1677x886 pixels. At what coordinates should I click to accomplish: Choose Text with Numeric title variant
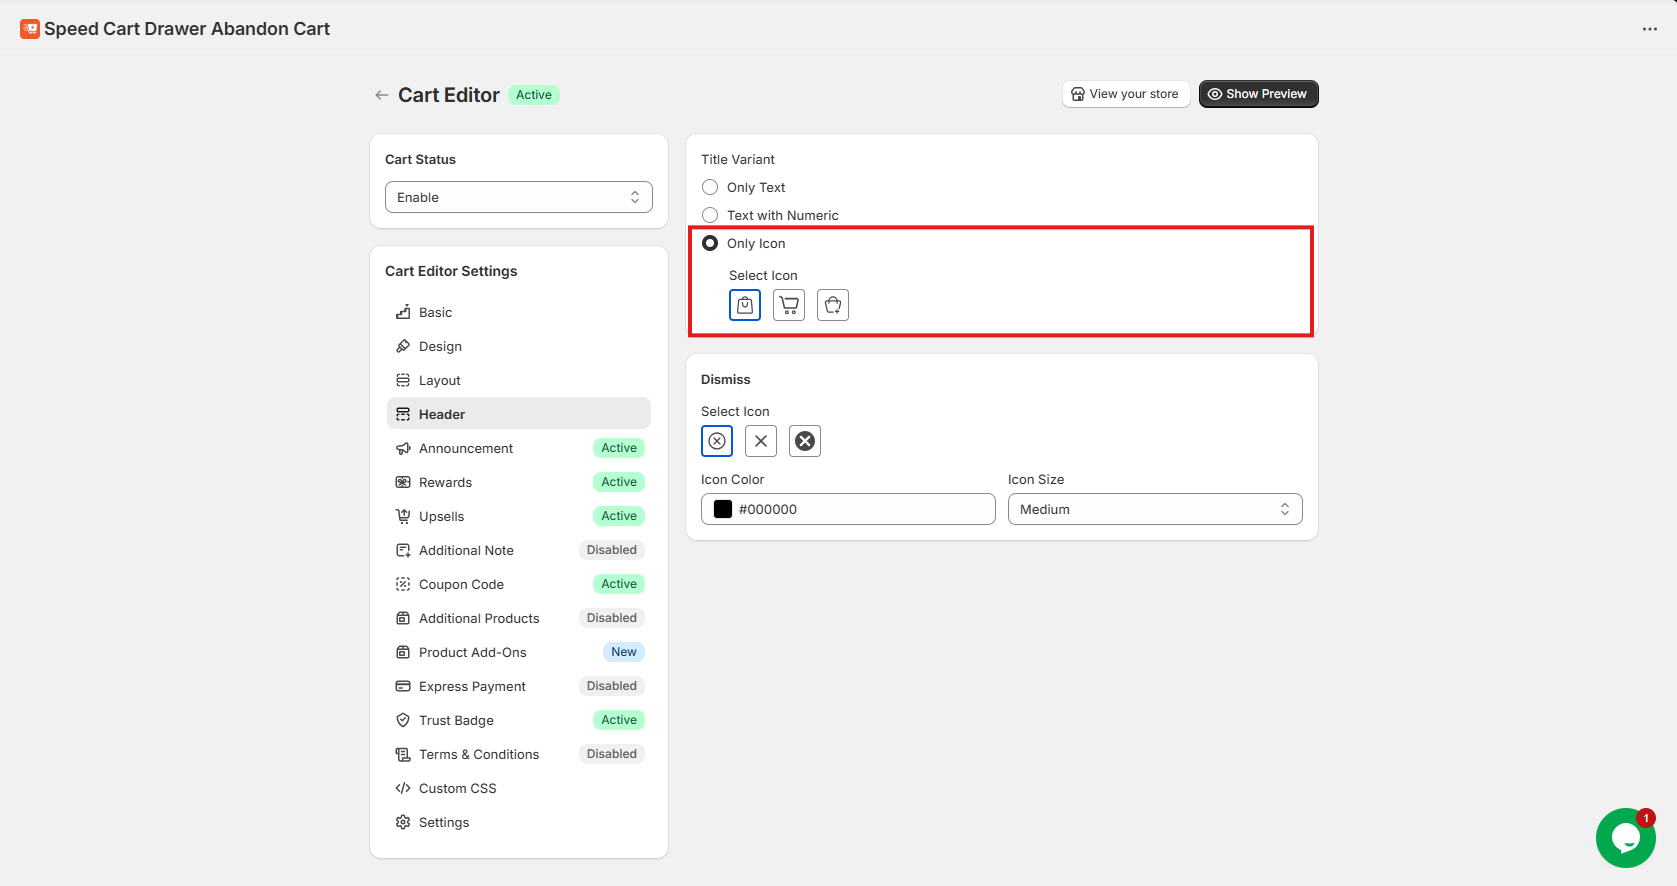710,215
